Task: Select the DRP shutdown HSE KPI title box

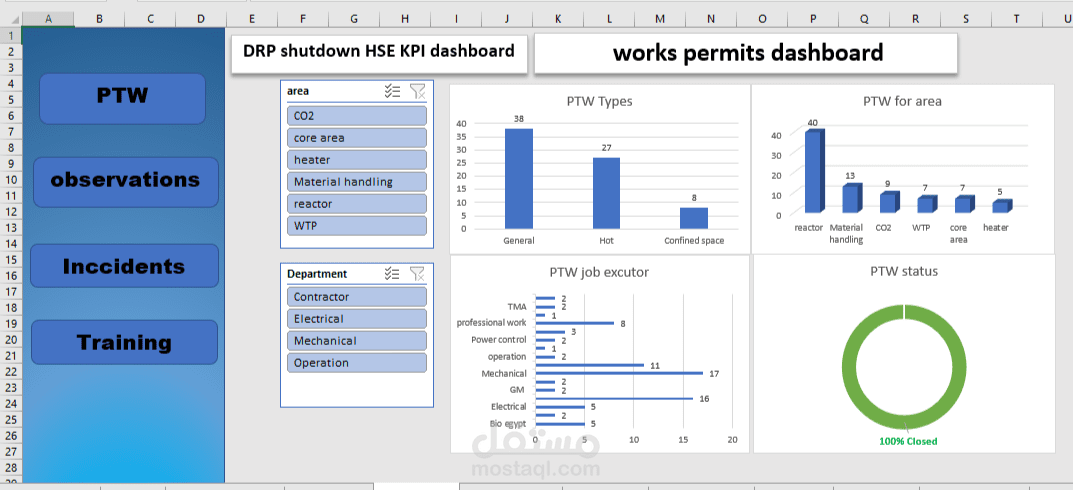Action: click(379, 54)
